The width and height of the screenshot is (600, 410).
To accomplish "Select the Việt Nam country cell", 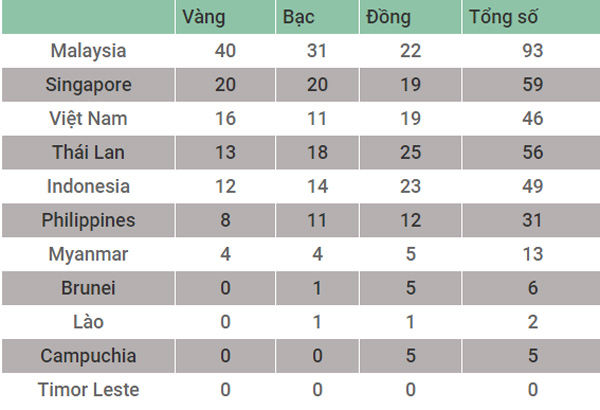I will [x=88, y=119].
